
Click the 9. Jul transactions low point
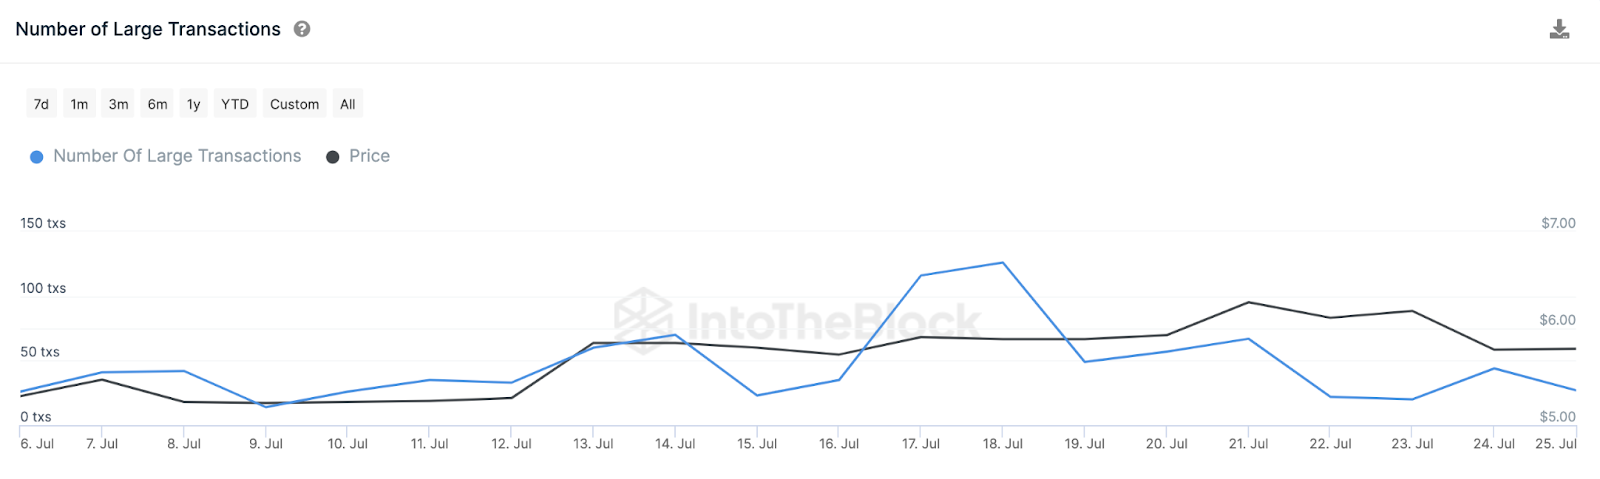click(266, 407)
